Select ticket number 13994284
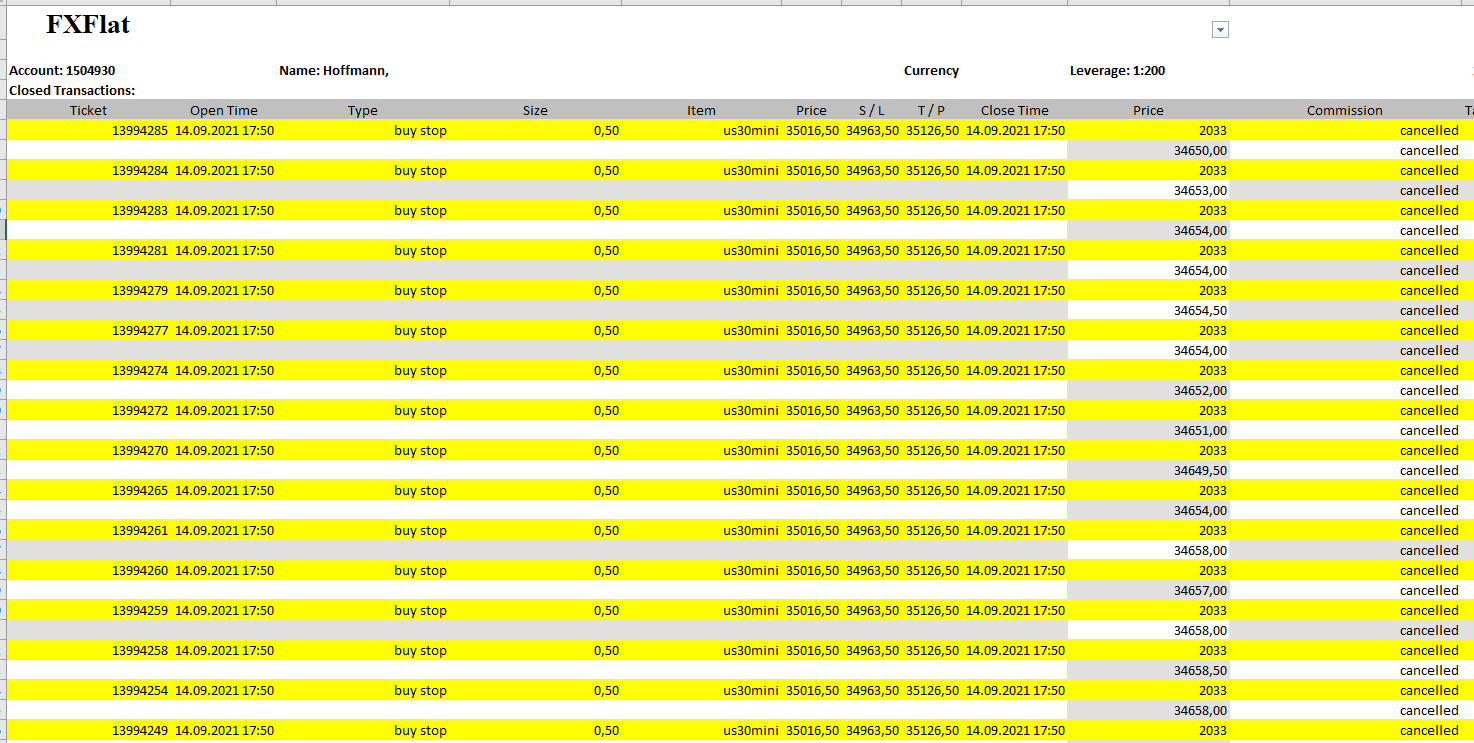The height and width of the screenshot is (743, 1474). point(140,171)
